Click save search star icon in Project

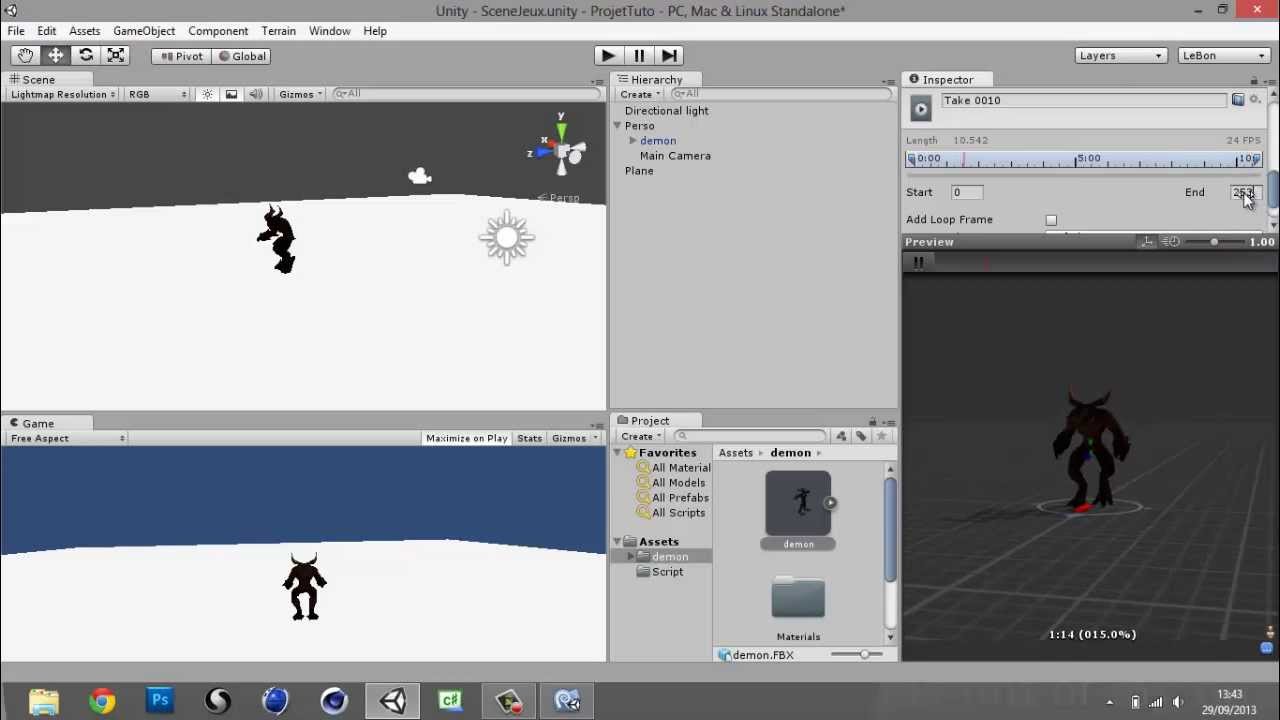point(881,437)
